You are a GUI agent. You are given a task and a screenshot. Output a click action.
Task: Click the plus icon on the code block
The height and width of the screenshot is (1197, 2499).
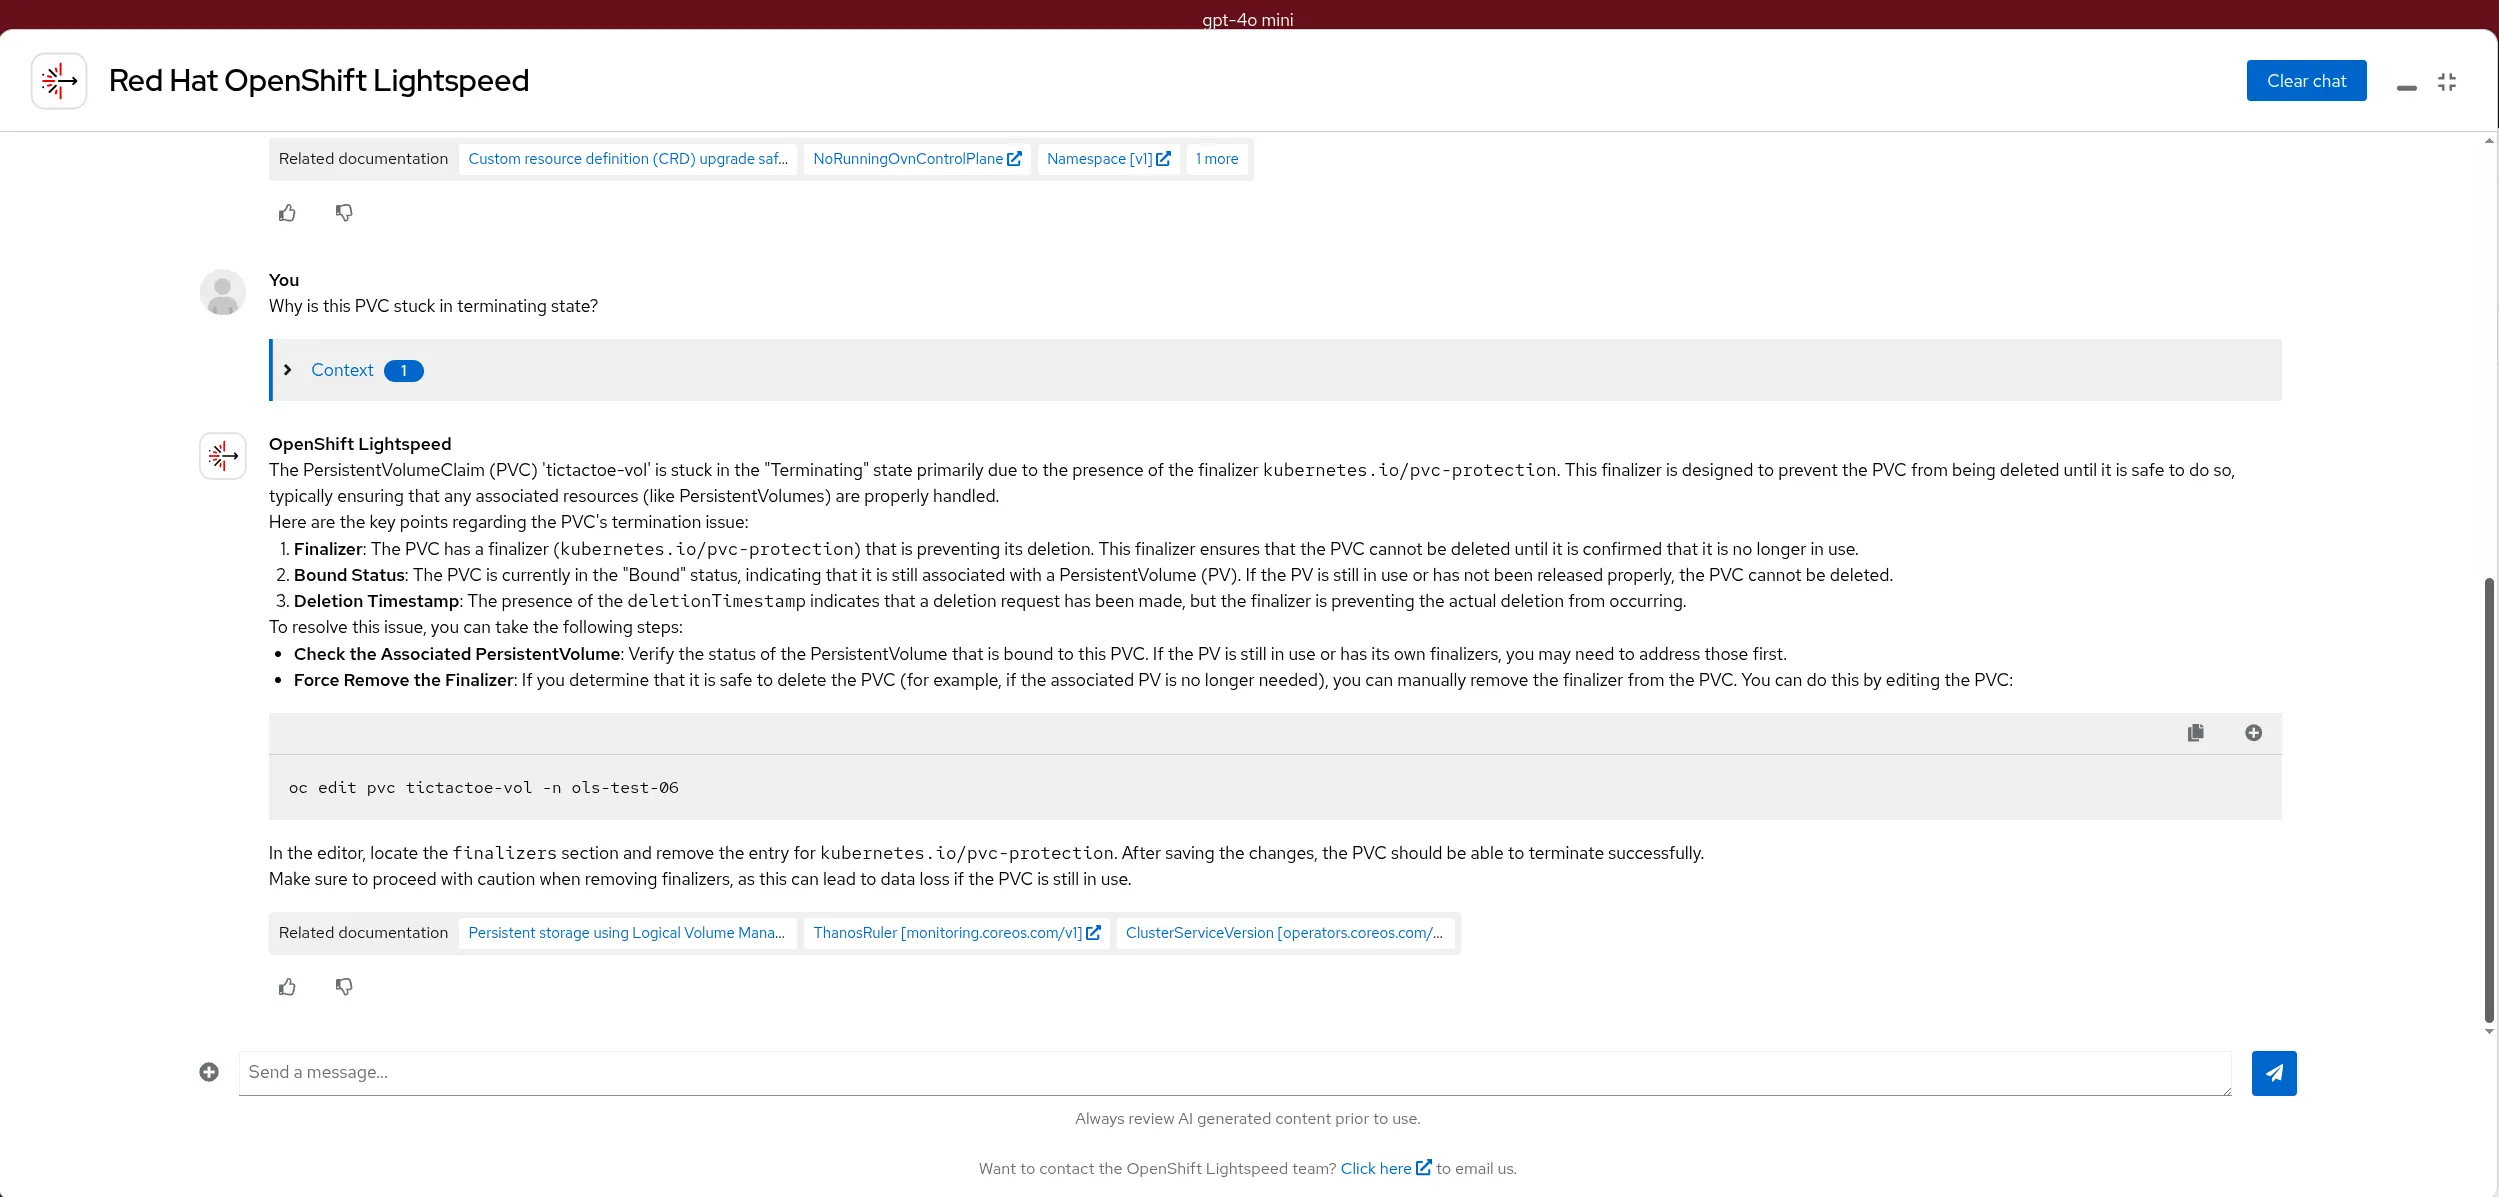click(x=2253, y=733)
